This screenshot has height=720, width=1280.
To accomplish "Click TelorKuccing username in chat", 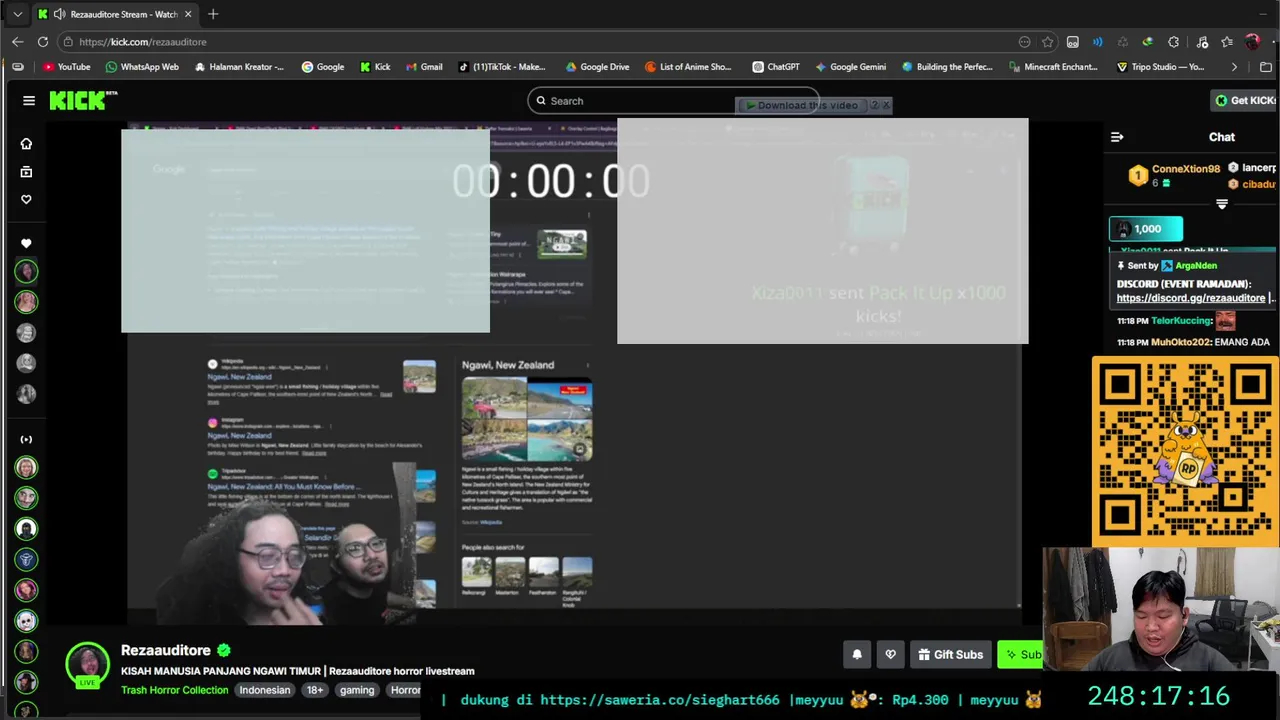I will [x=1181, y=321].
